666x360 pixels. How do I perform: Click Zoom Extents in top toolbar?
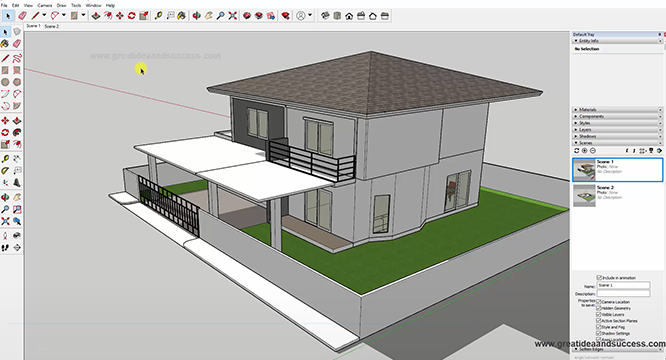coord(232,16)
